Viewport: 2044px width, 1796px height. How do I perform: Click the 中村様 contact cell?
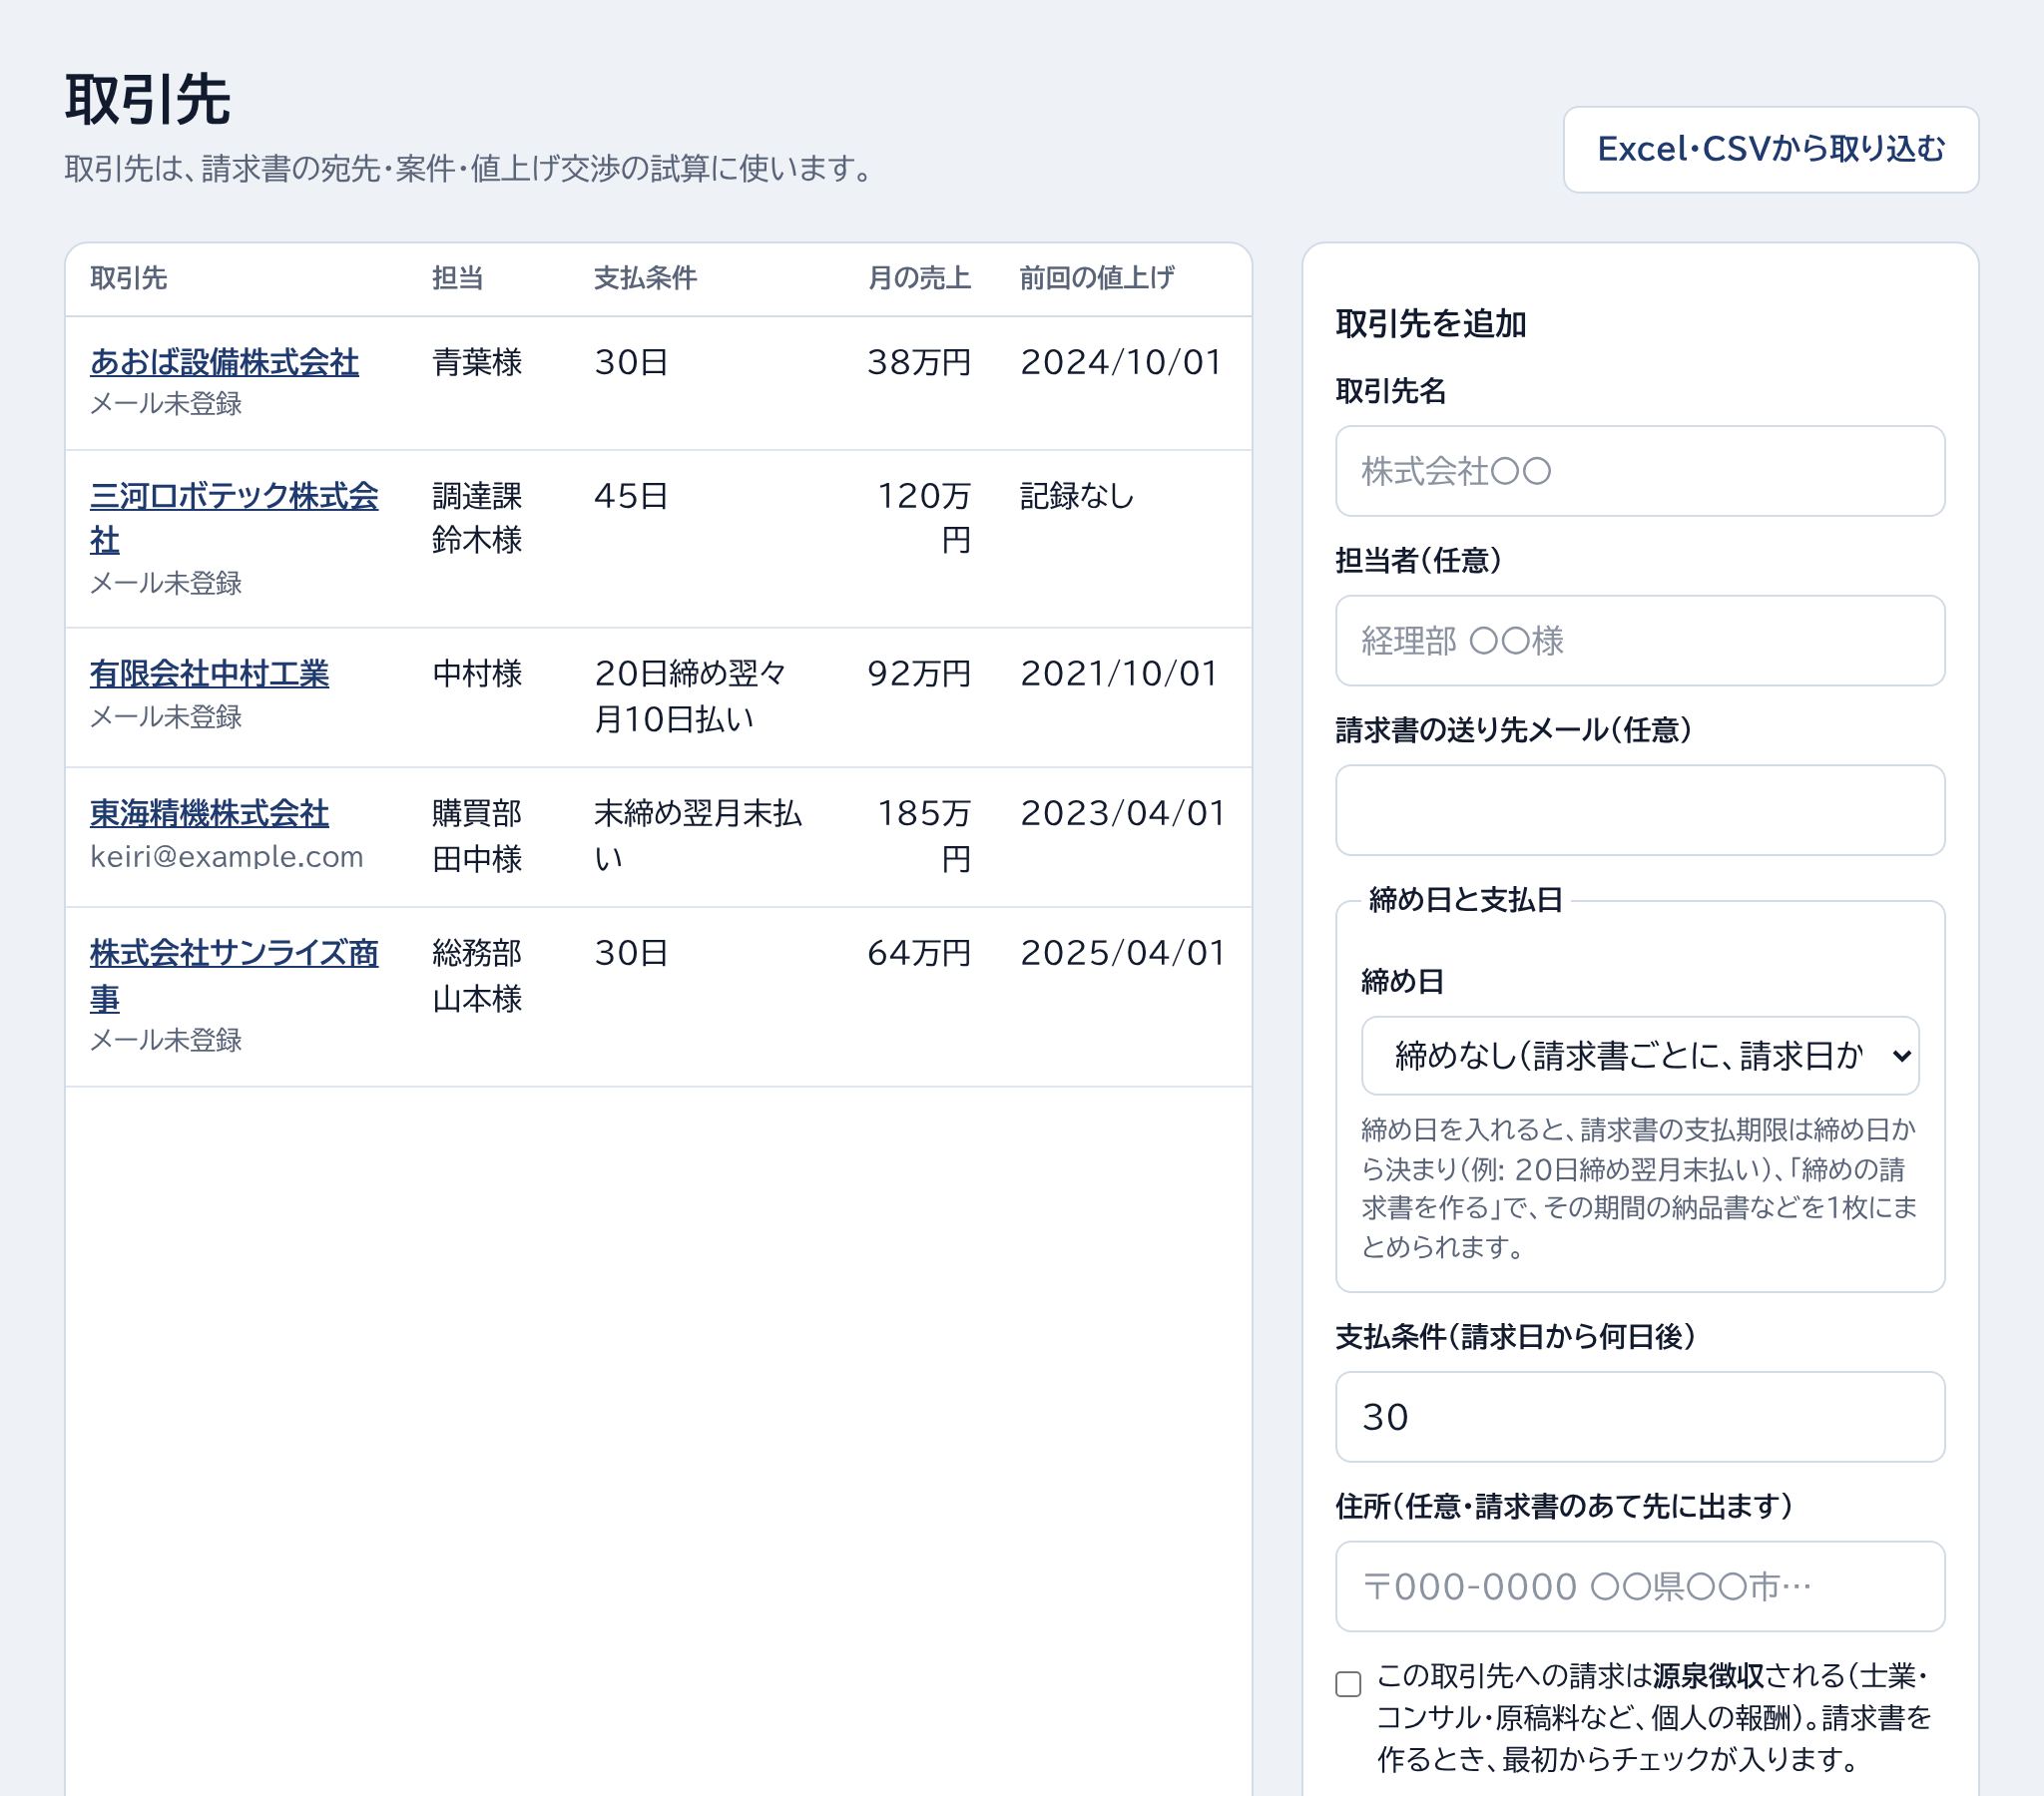[477, 673]
